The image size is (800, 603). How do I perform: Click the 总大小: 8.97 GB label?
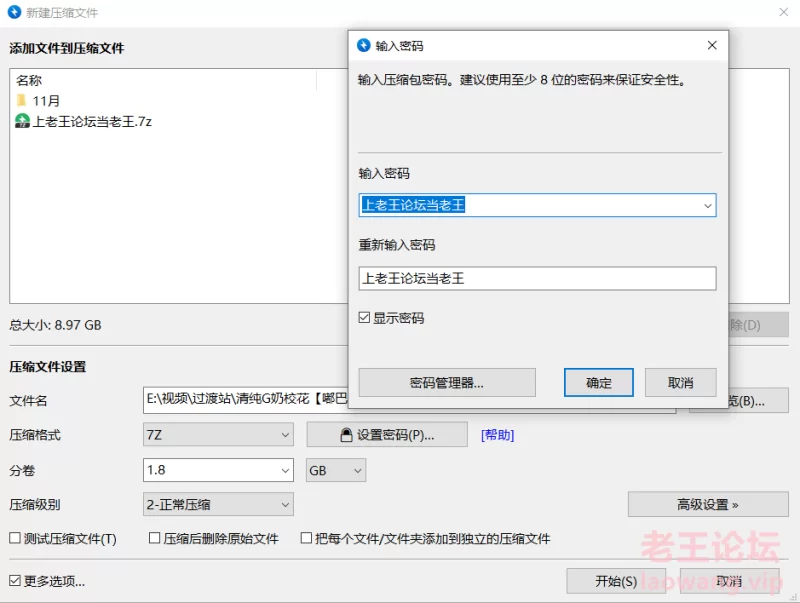click(56, 325)
